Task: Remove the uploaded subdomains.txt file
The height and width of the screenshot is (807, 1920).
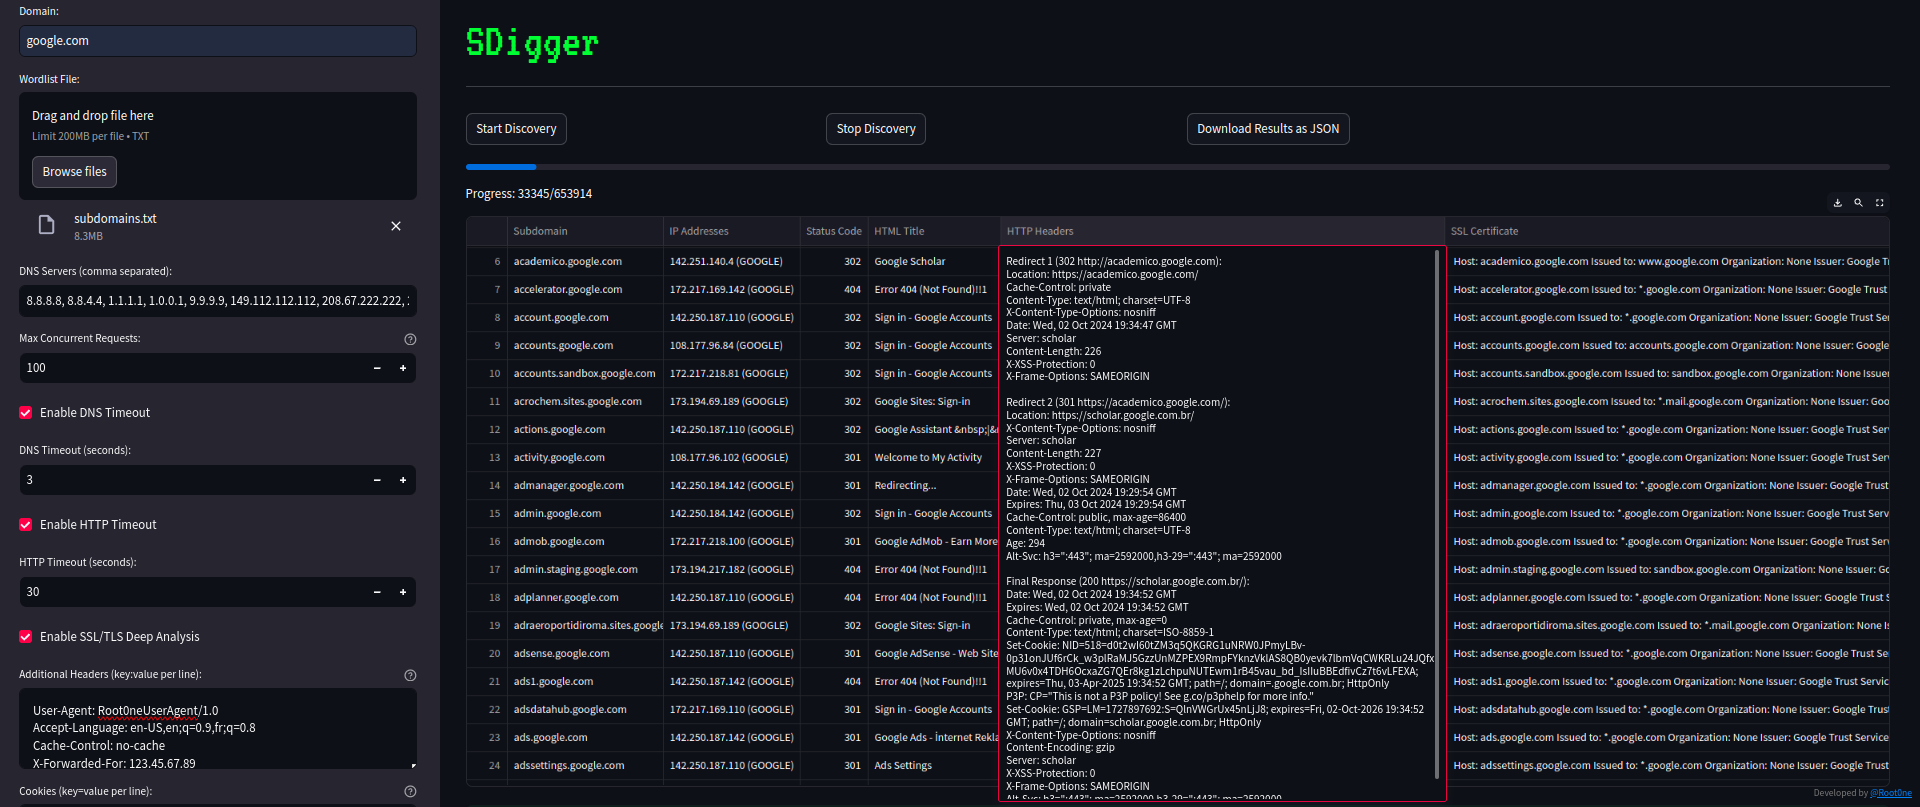Action: click(x=396, y=226)
